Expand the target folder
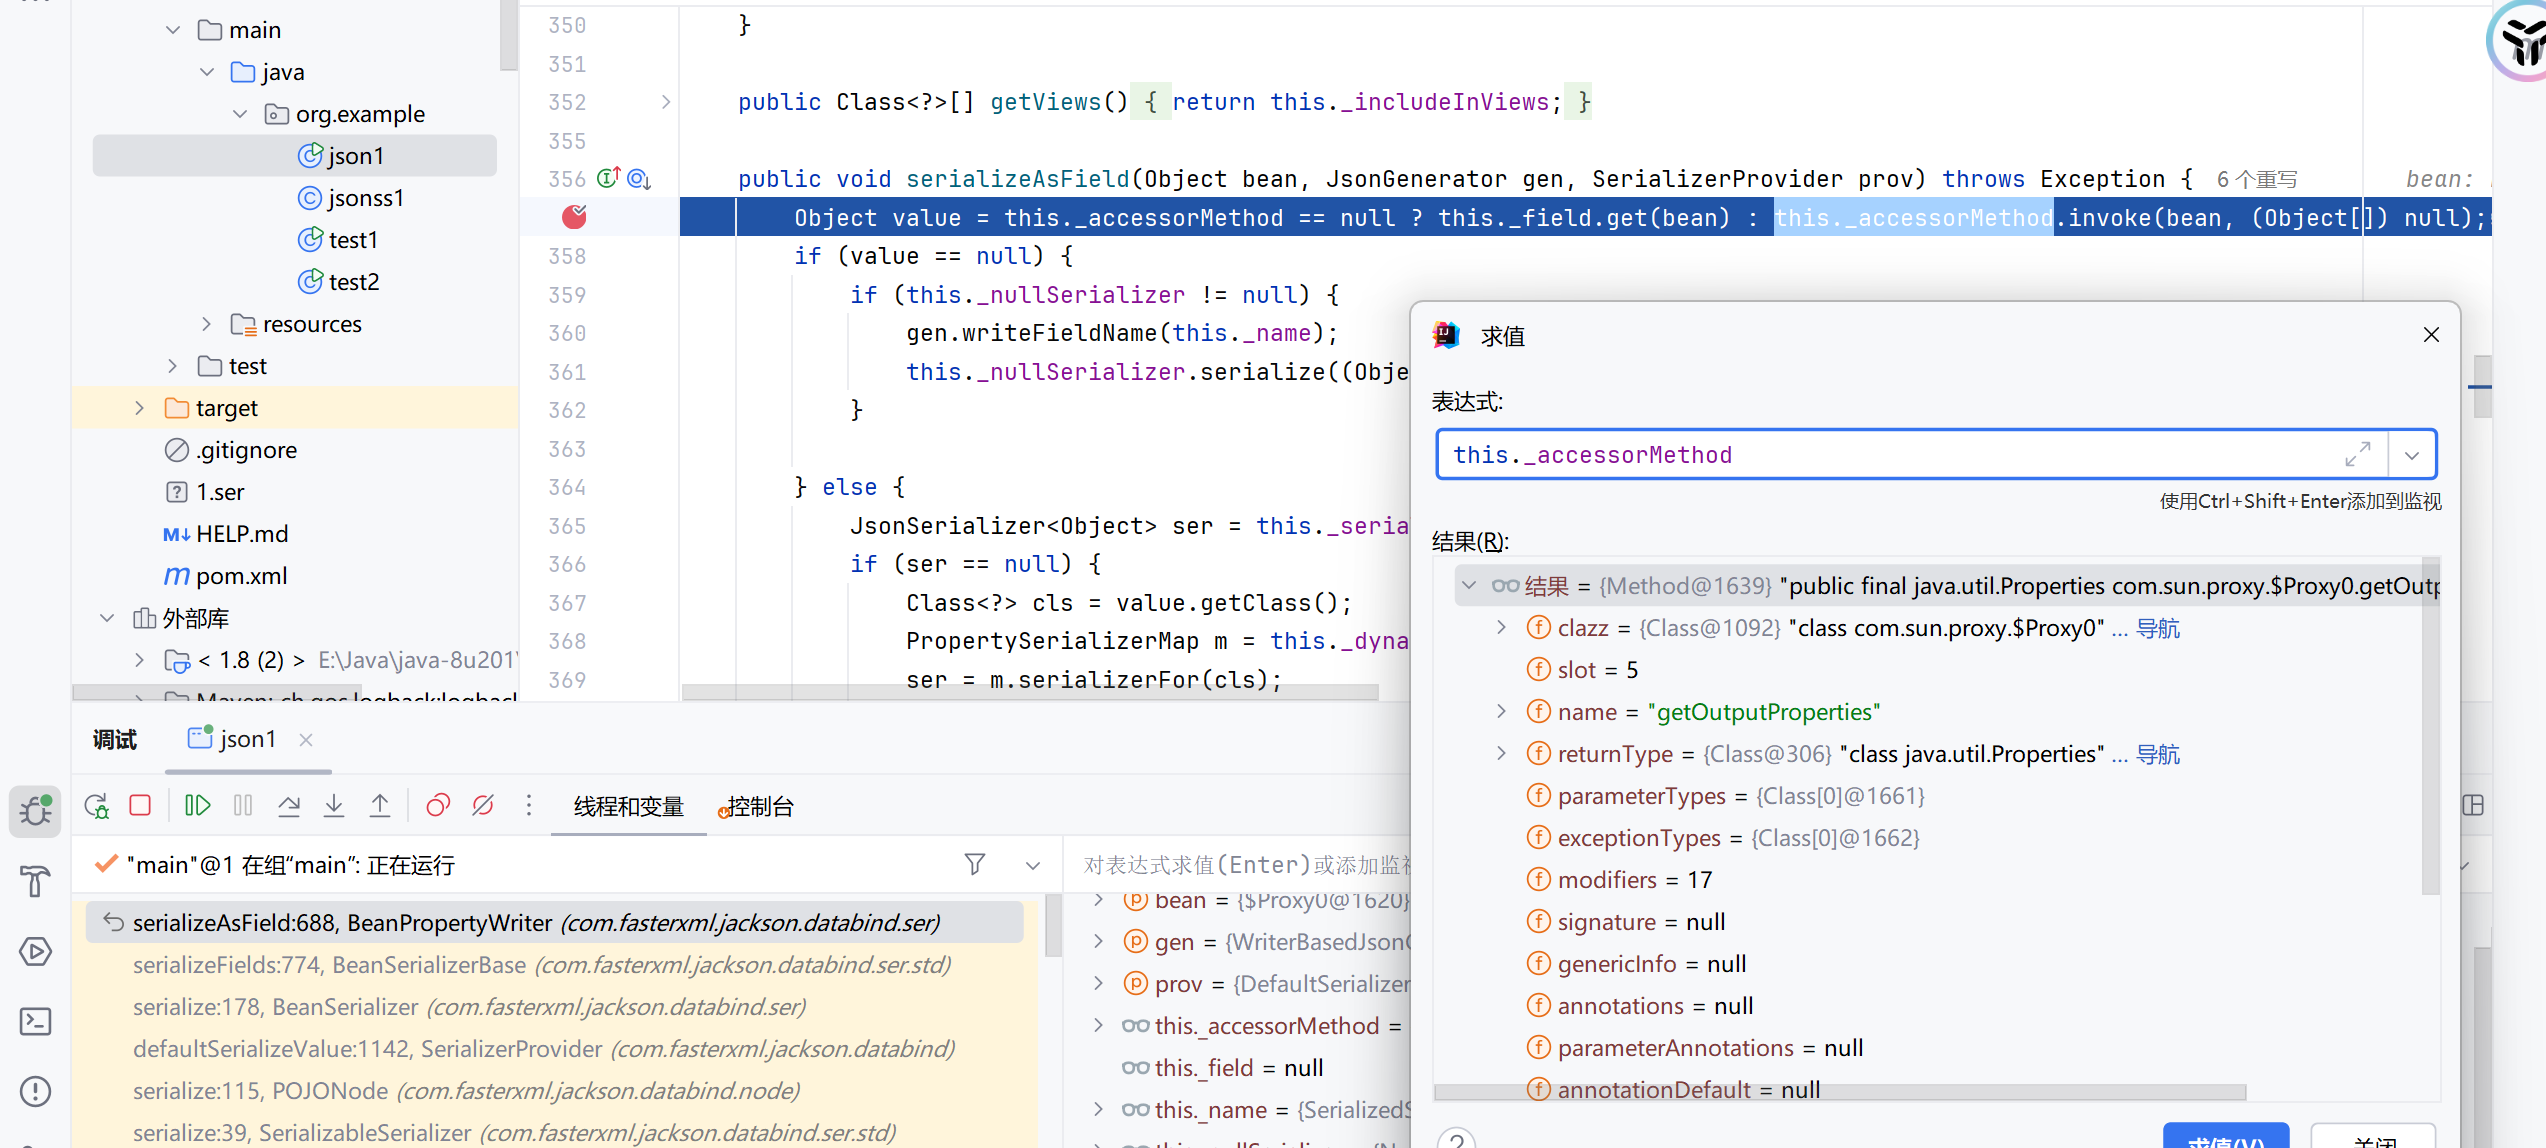Viewport: 2546px width, 1148px height. [x=140, y=408]
